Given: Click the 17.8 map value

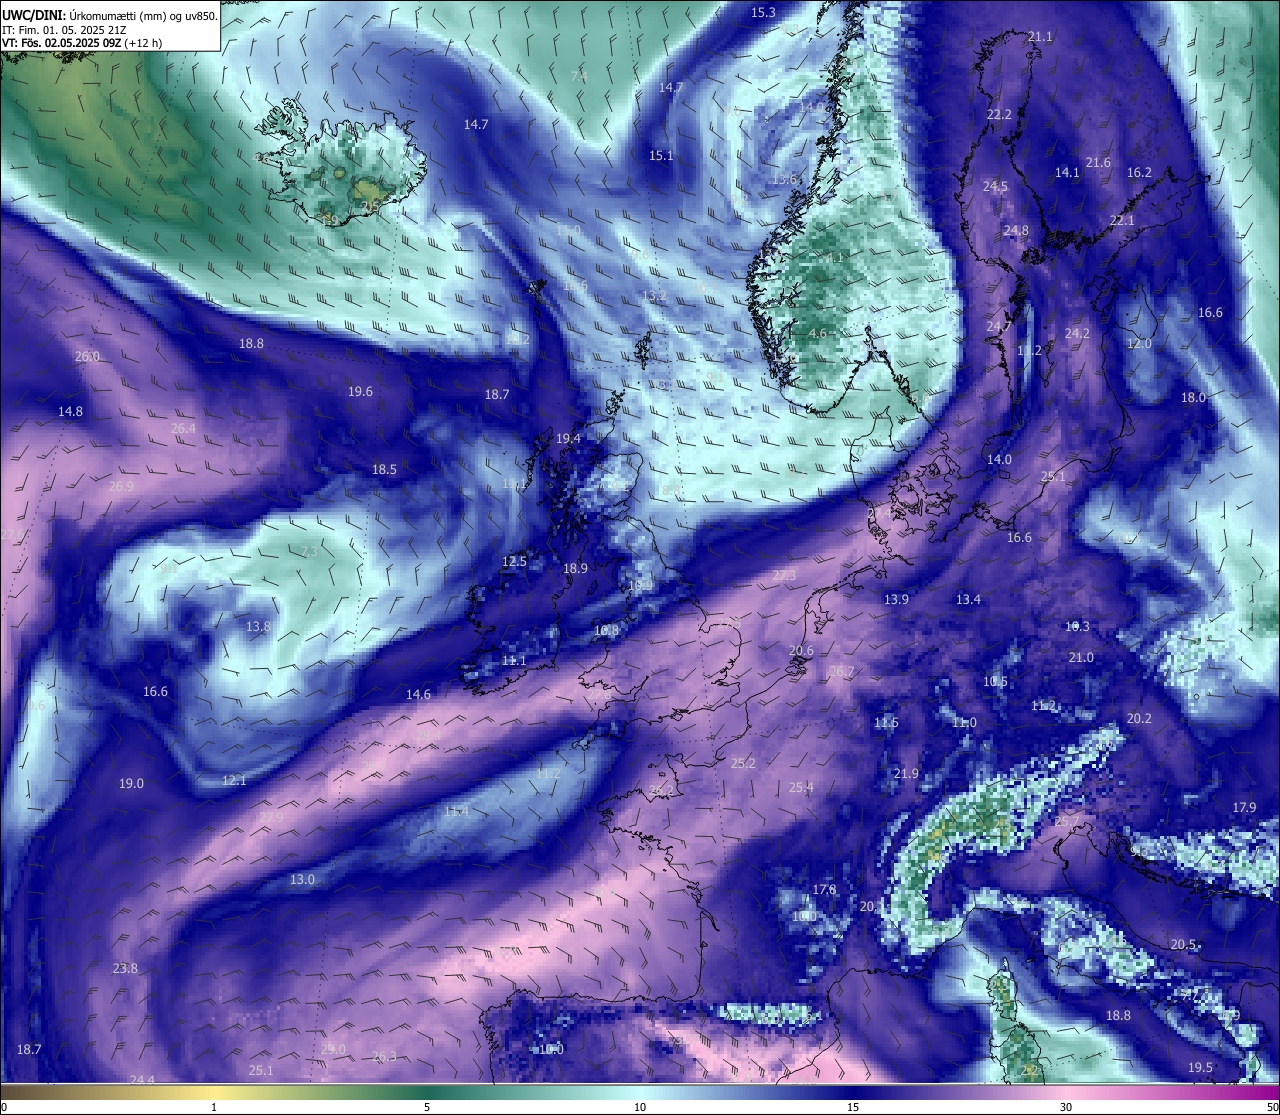Looking at the screenshot, I should click(824, 889).
